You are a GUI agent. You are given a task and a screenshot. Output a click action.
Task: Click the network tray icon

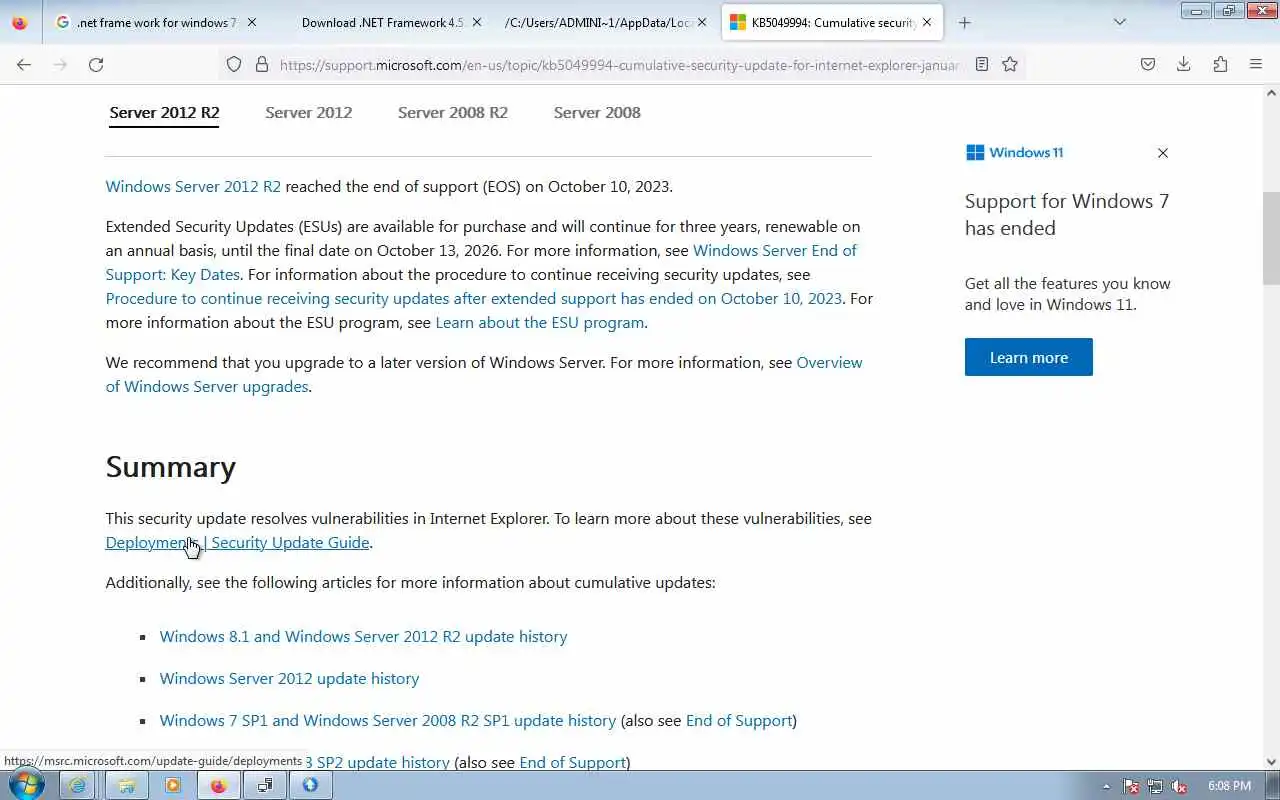[x=1155, y=786]
